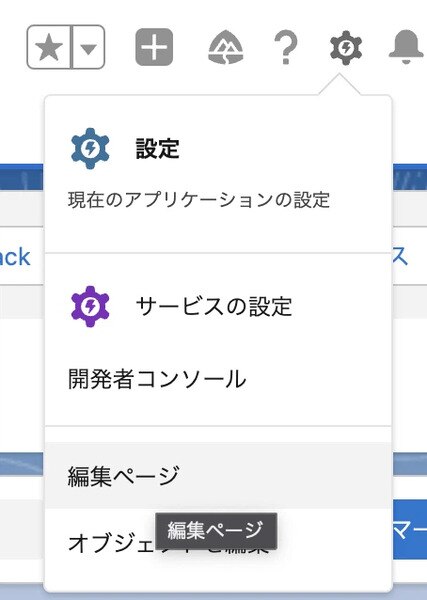Click the Favorites star icon
Screen dimensions: 427x600
49,47
